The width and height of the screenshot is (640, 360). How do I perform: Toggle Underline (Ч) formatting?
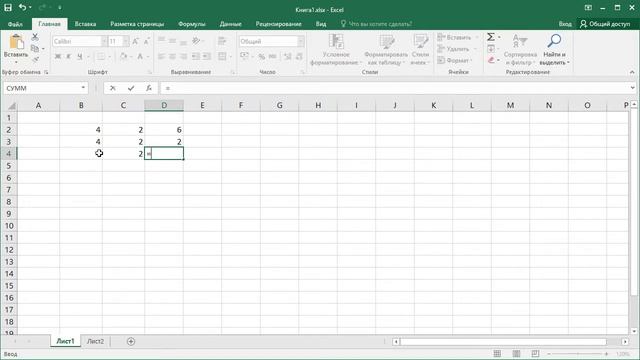click(x=80, y=56)
